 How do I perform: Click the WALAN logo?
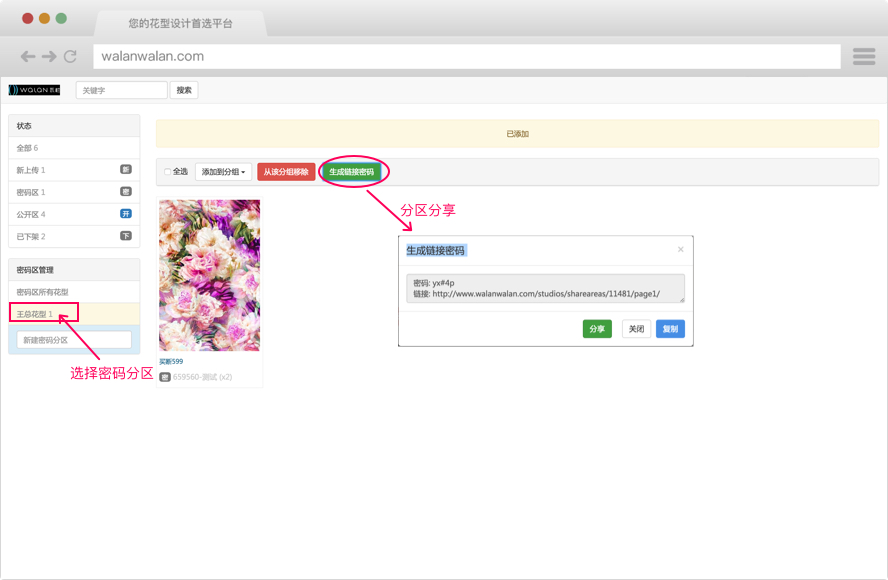click(35, 90)
